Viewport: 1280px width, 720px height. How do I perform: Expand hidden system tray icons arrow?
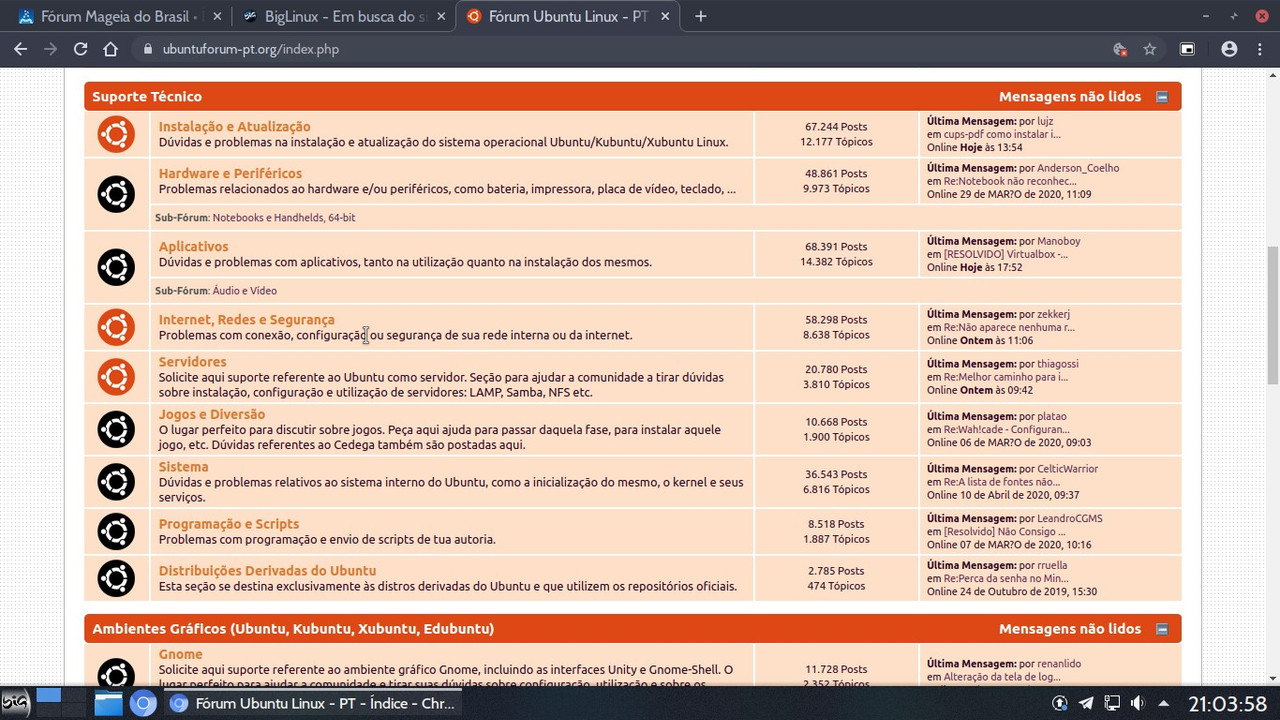(1163, 704)
